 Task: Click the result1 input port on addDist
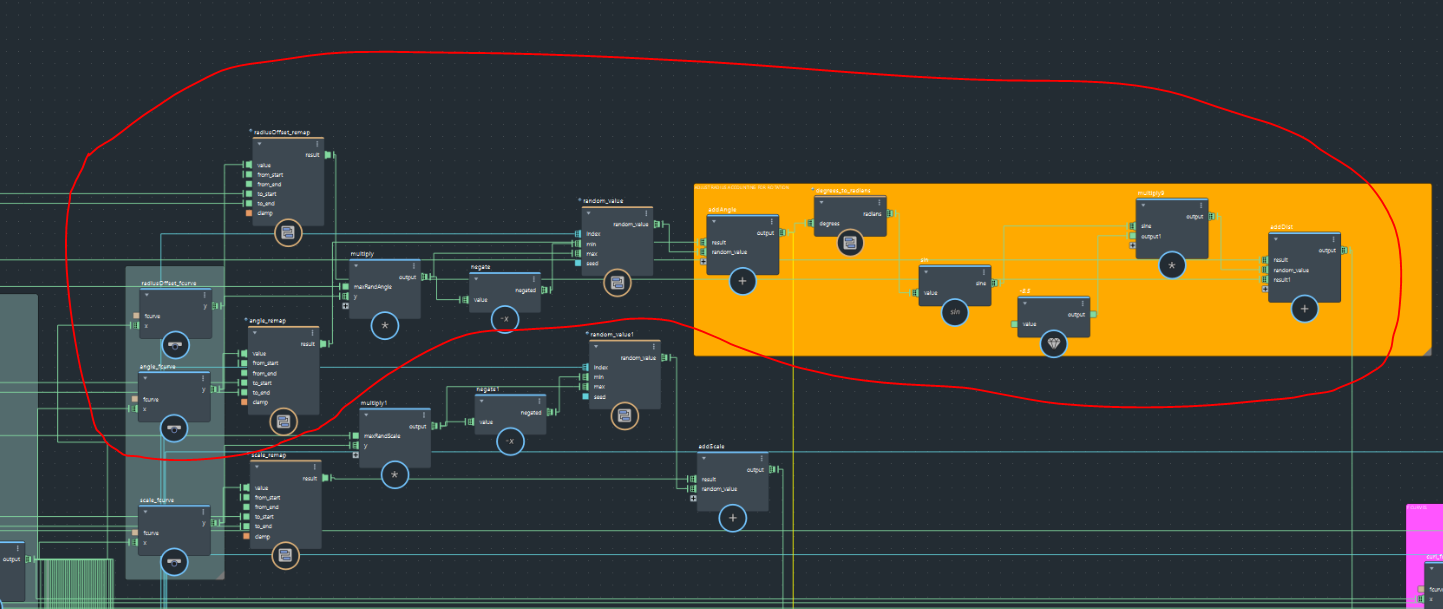pos(1265,280)
